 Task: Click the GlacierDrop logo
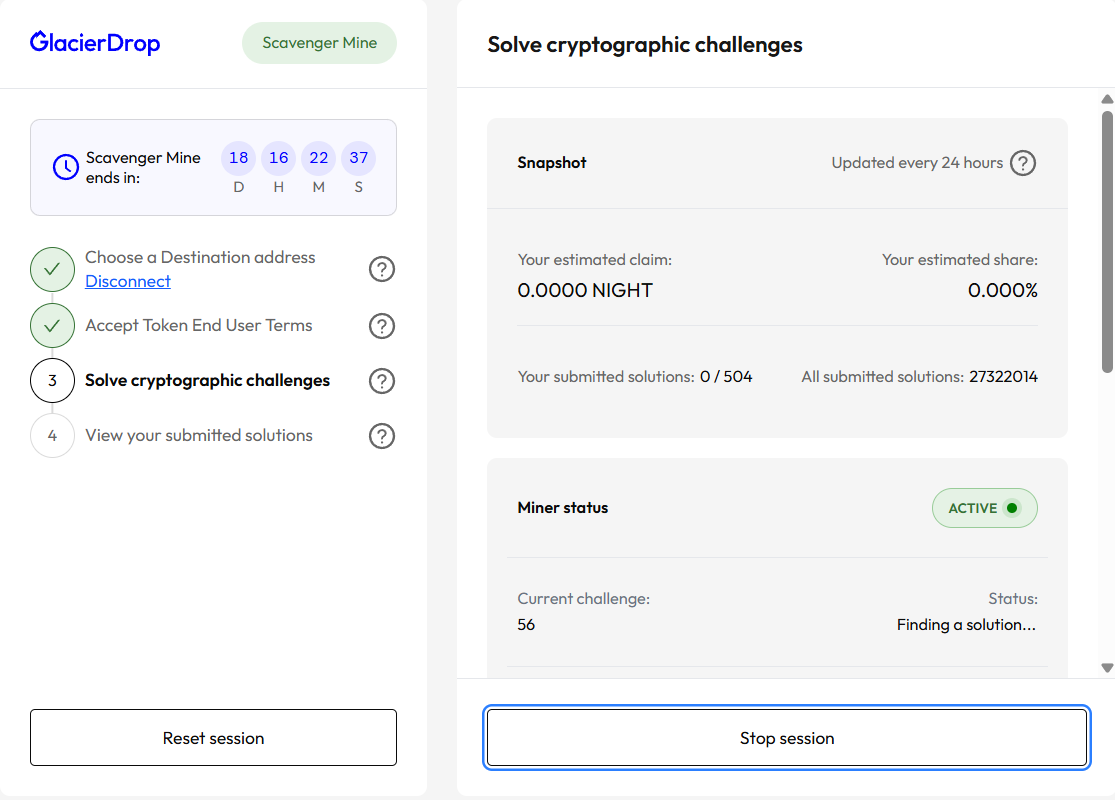[x=95, y=43]
